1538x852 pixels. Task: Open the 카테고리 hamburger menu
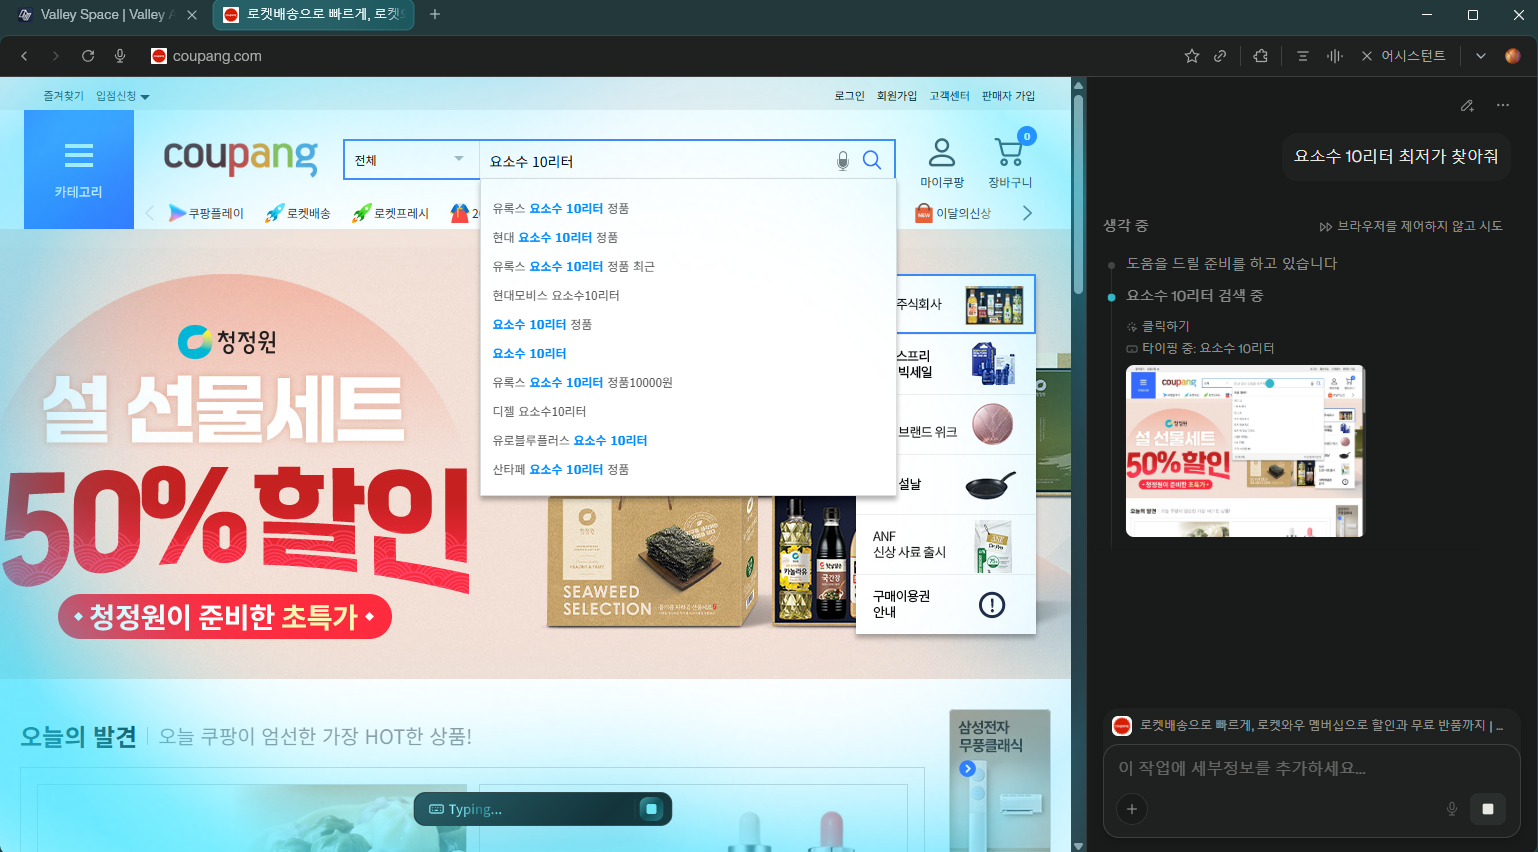pos(79,169)
